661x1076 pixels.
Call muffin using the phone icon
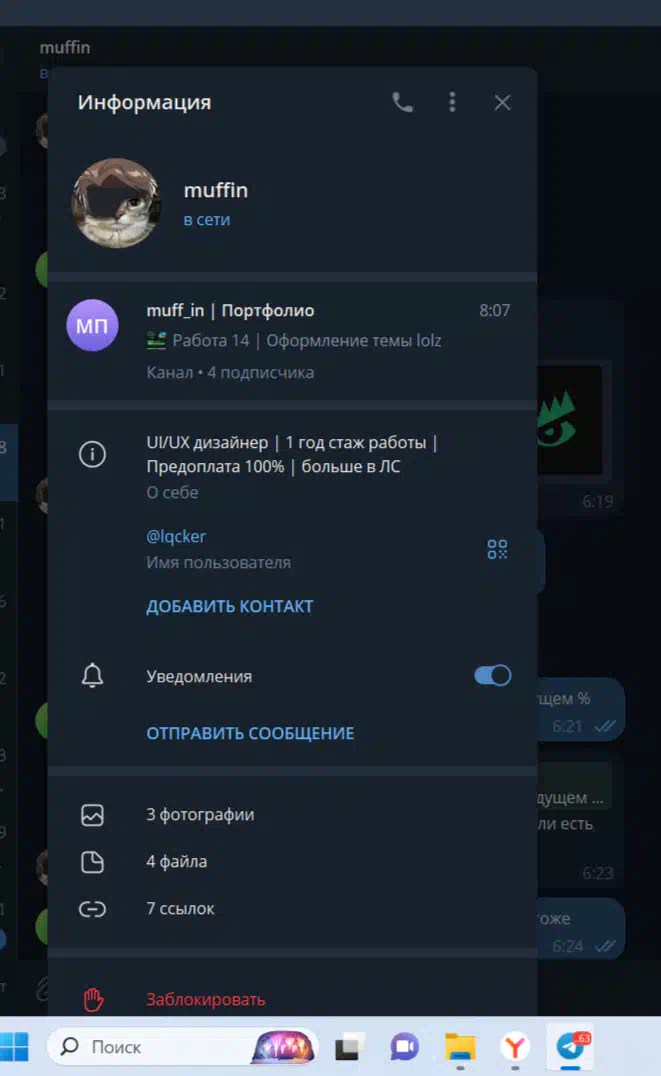click(x=402, y=102)
